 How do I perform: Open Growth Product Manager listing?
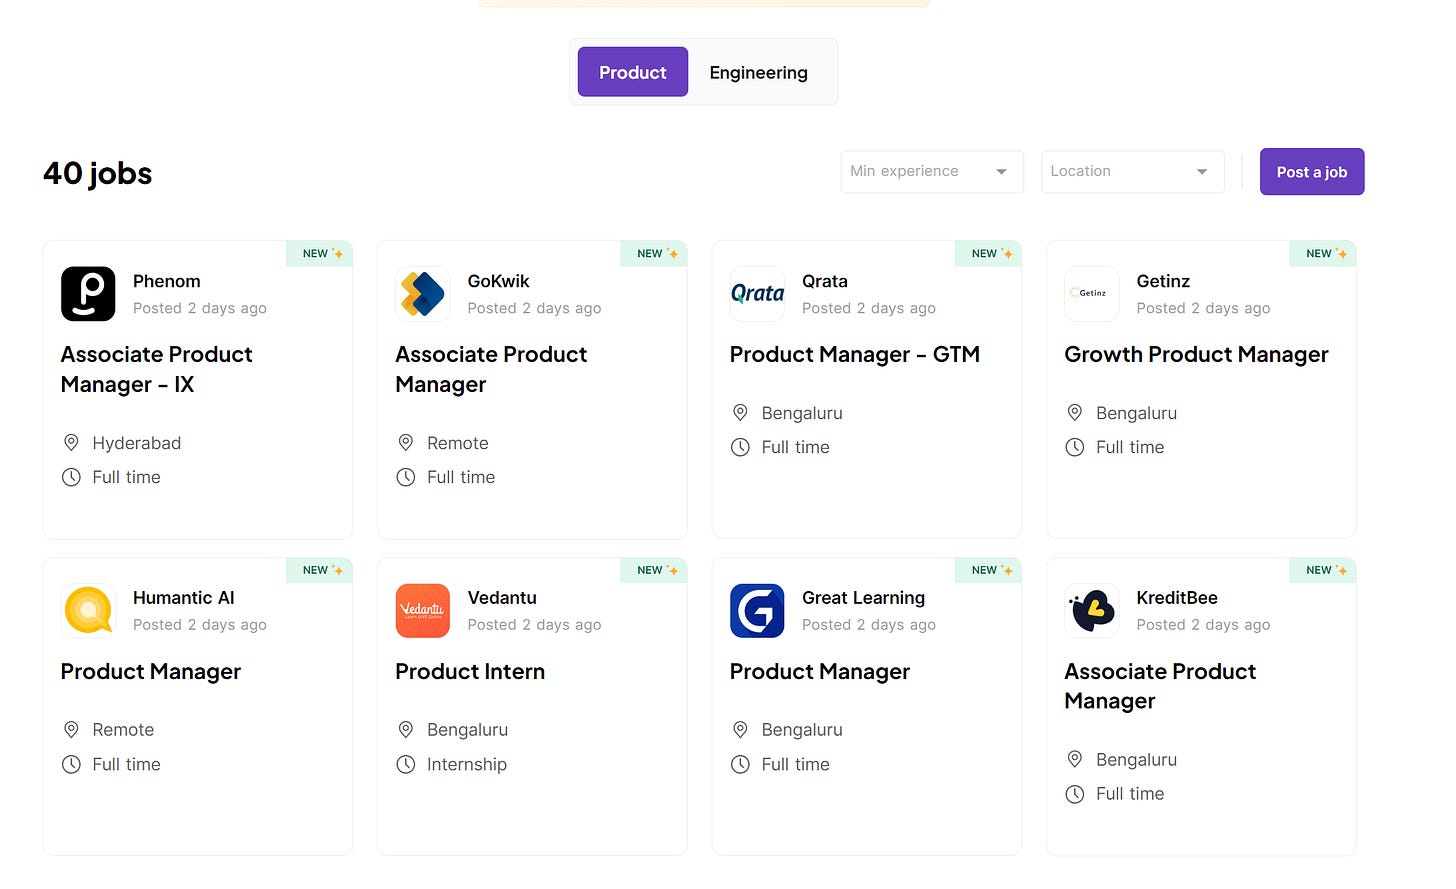[x=1196, y=354]
